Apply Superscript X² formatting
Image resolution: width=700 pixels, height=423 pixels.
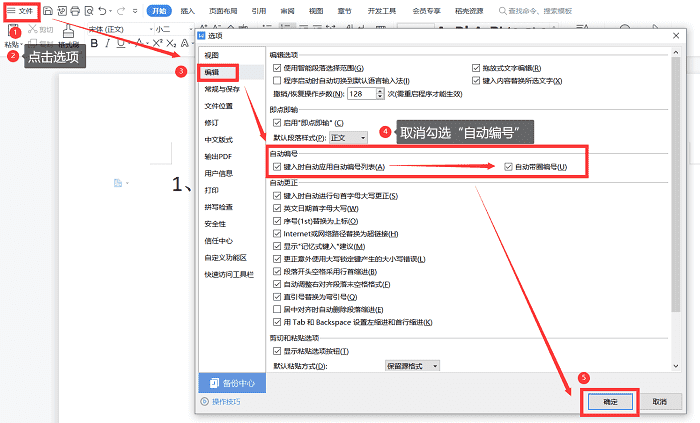click(157, 43)
